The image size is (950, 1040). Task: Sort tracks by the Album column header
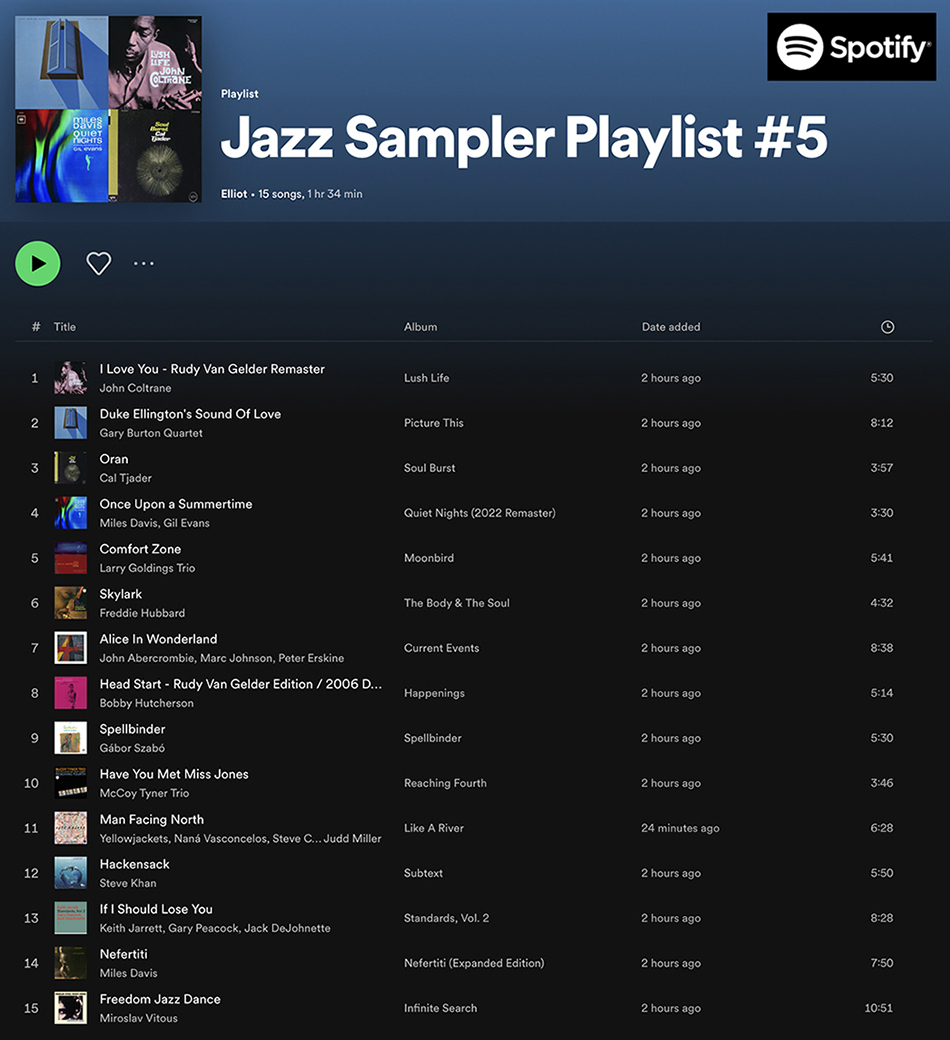[x=421, y=327]
